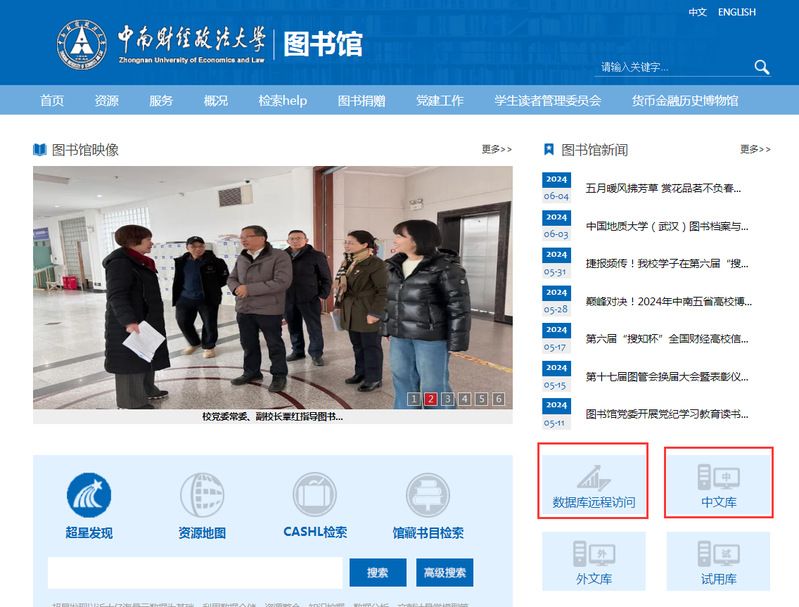Select the CASHL检索 icon
The image size is (799, 607).
(x=315, y=495)
